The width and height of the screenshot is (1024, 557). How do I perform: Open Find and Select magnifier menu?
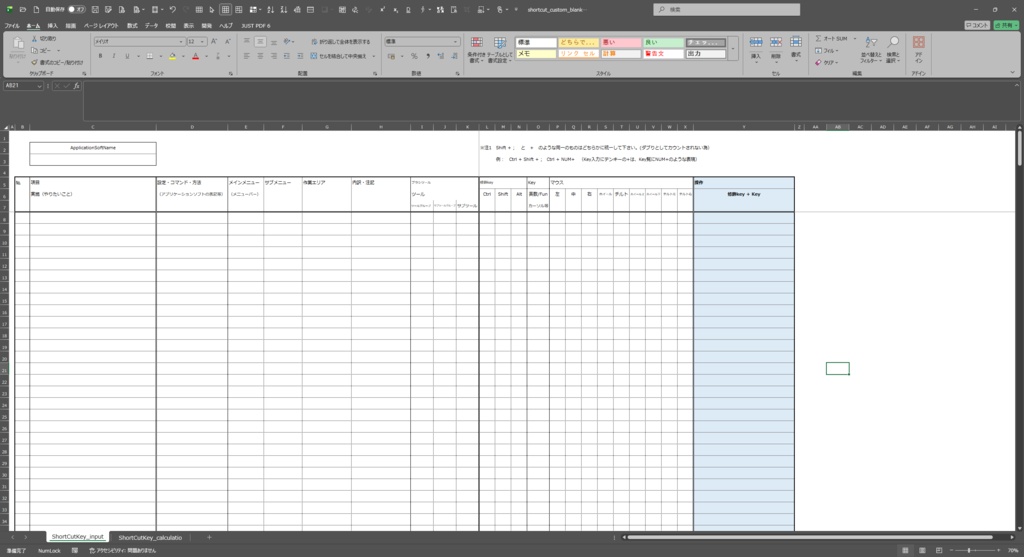point(893,50)
